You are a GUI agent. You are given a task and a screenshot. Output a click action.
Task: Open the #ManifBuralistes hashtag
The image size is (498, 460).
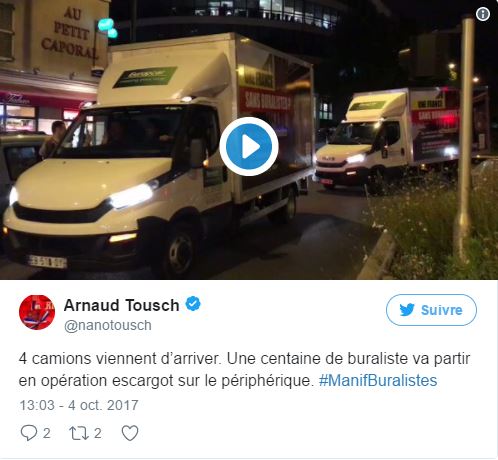[x=378, y=380]
